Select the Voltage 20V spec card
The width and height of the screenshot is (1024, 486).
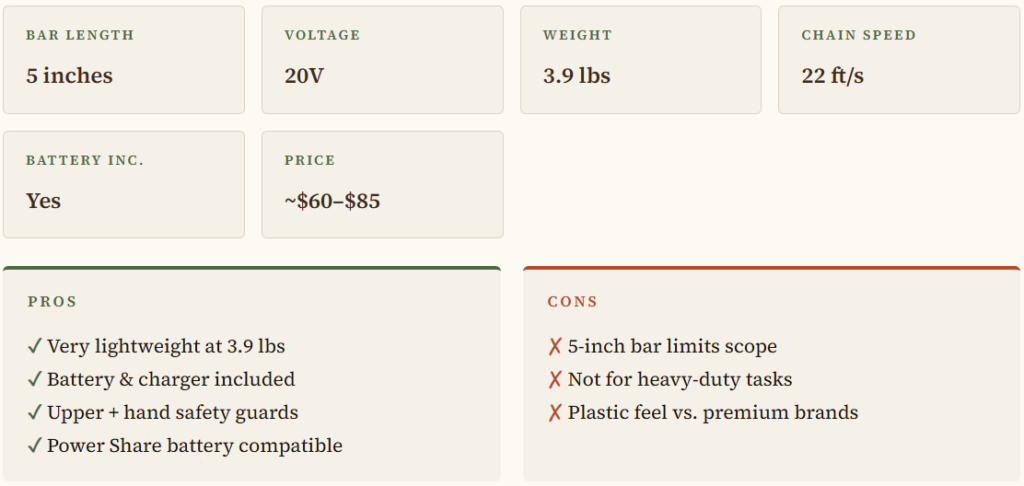pos(382,59)
